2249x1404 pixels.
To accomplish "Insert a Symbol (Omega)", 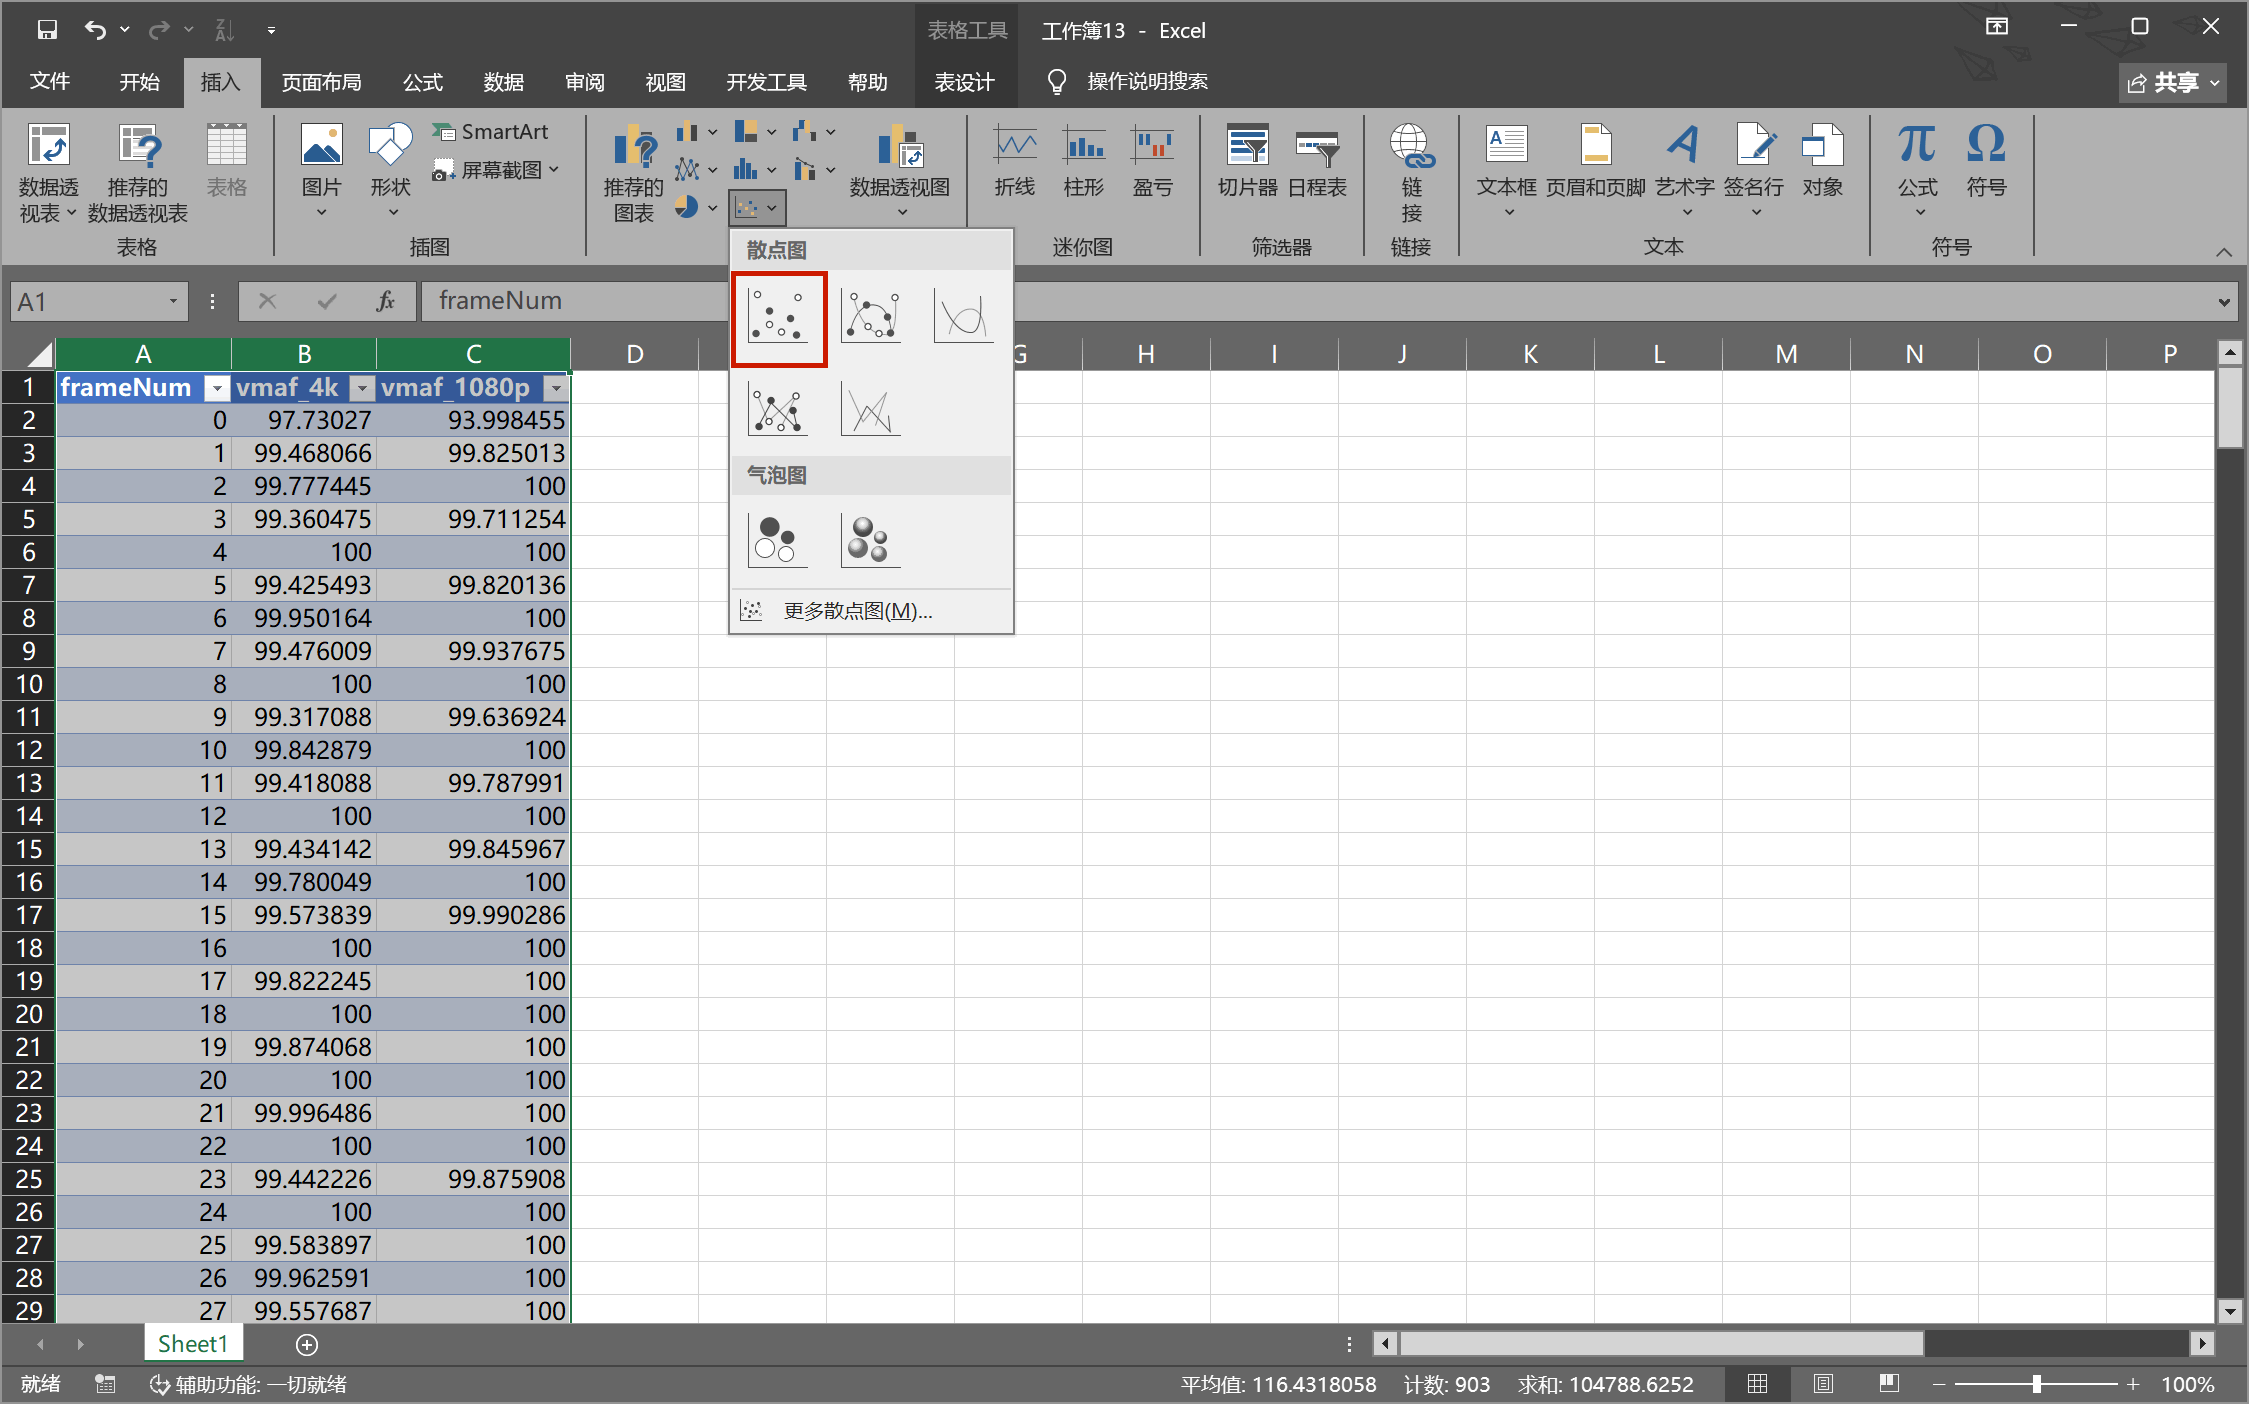I will click(1986, 162).
